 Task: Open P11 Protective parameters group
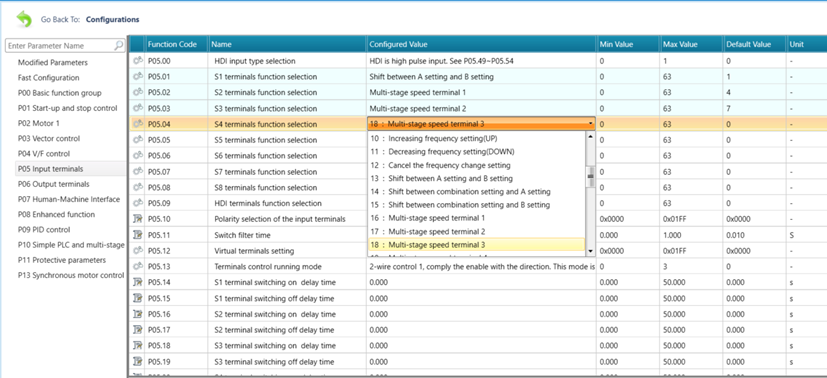[x=62, y=260]
